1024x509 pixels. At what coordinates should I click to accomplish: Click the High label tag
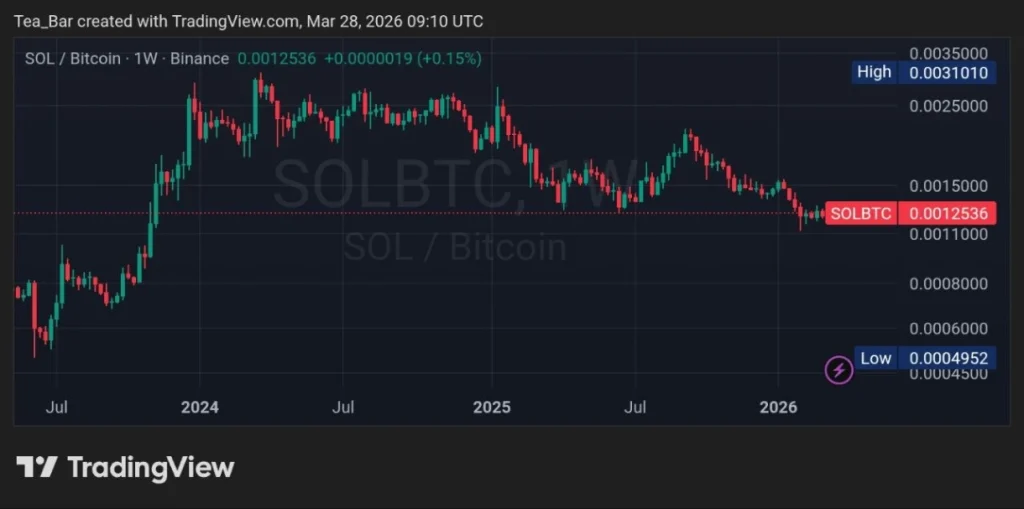(874, 72)
